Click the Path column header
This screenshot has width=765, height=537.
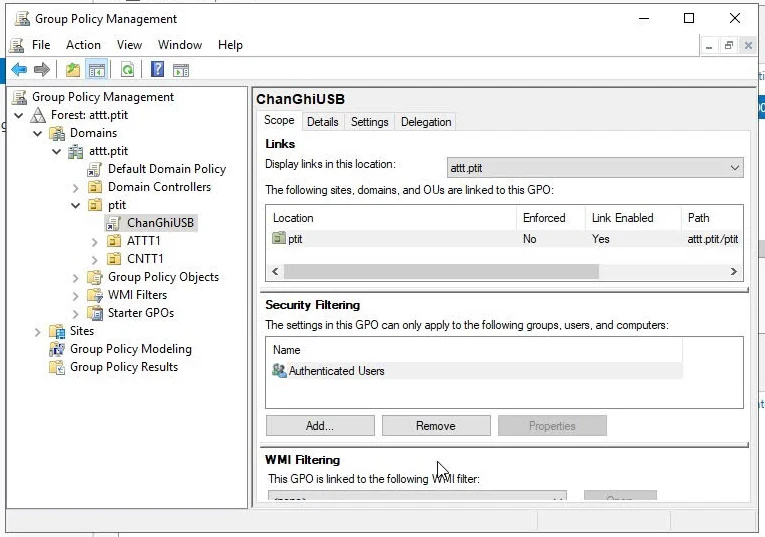coord(712,218)
